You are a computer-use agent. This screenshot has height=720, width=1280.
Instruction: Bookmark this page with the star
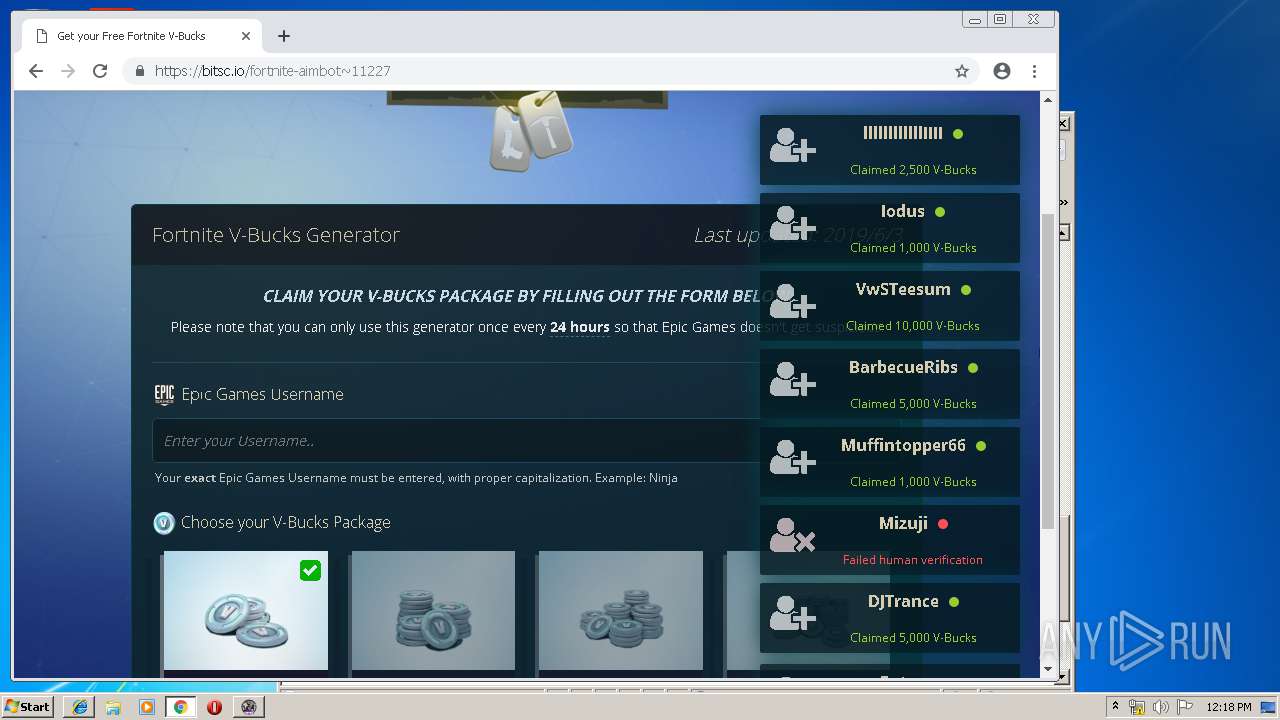pos(962,71)
